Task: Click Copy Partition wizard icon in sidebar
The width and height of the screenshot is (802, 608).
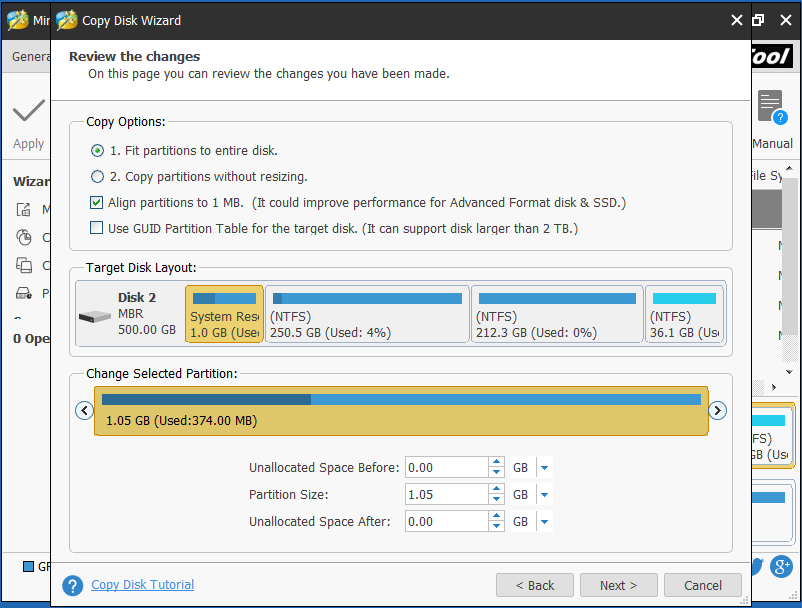Action: [24, 237]
